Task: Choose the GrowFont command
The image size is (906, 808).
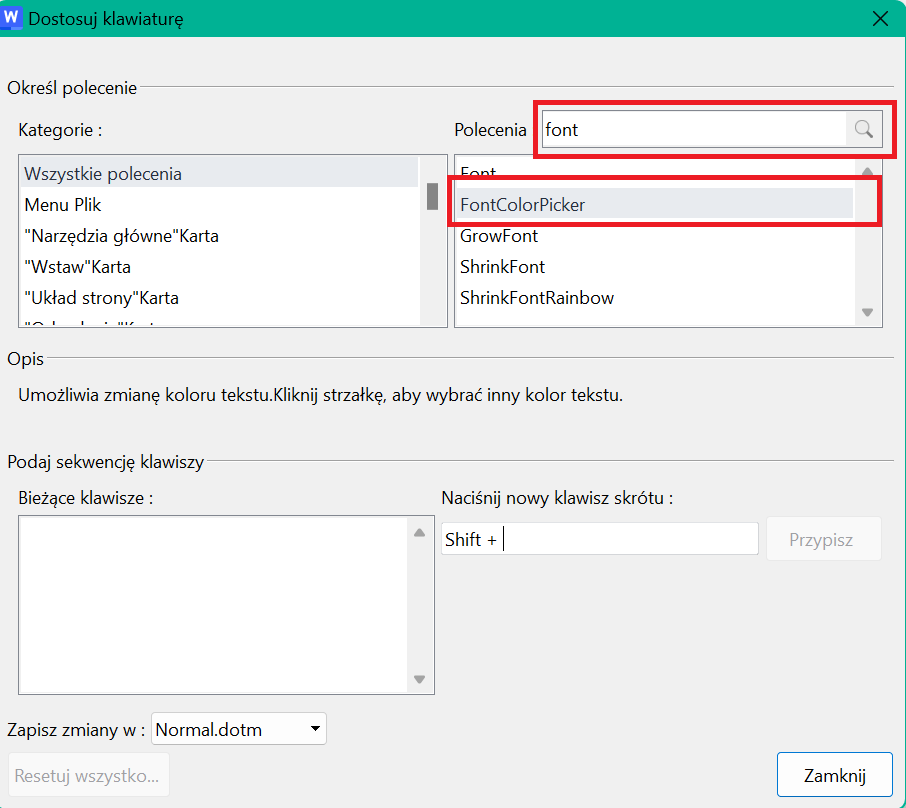Action: click(655, 236)
